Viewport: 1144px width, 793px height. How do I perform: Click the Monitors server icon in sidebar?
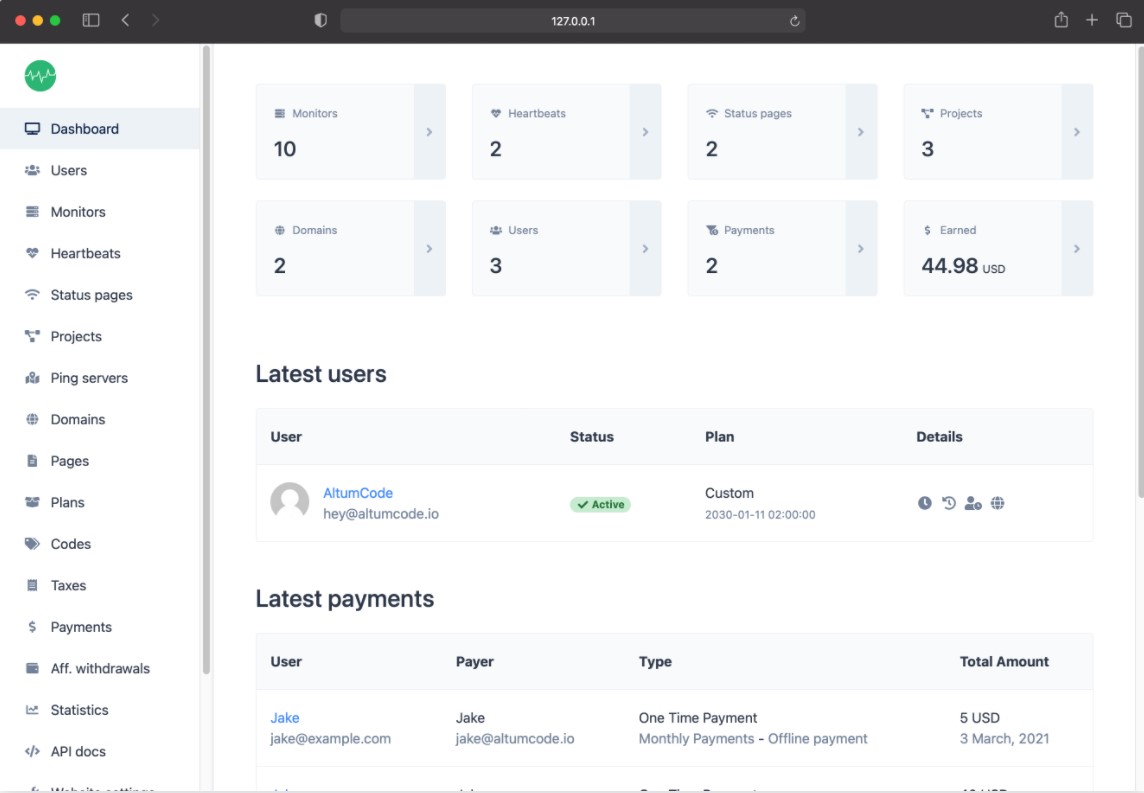pos(32,212)
